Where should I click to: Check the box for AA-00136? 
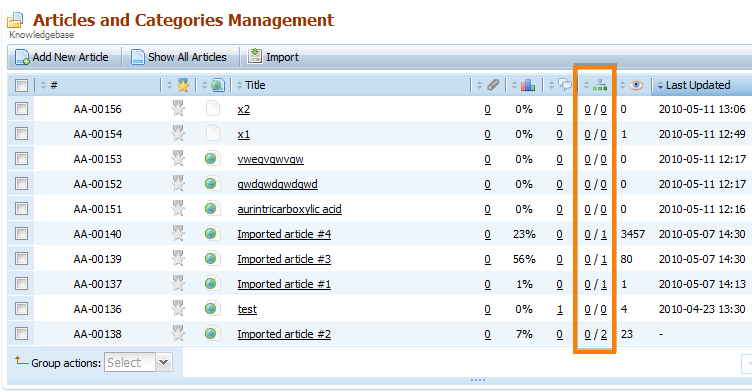[21, 309]
